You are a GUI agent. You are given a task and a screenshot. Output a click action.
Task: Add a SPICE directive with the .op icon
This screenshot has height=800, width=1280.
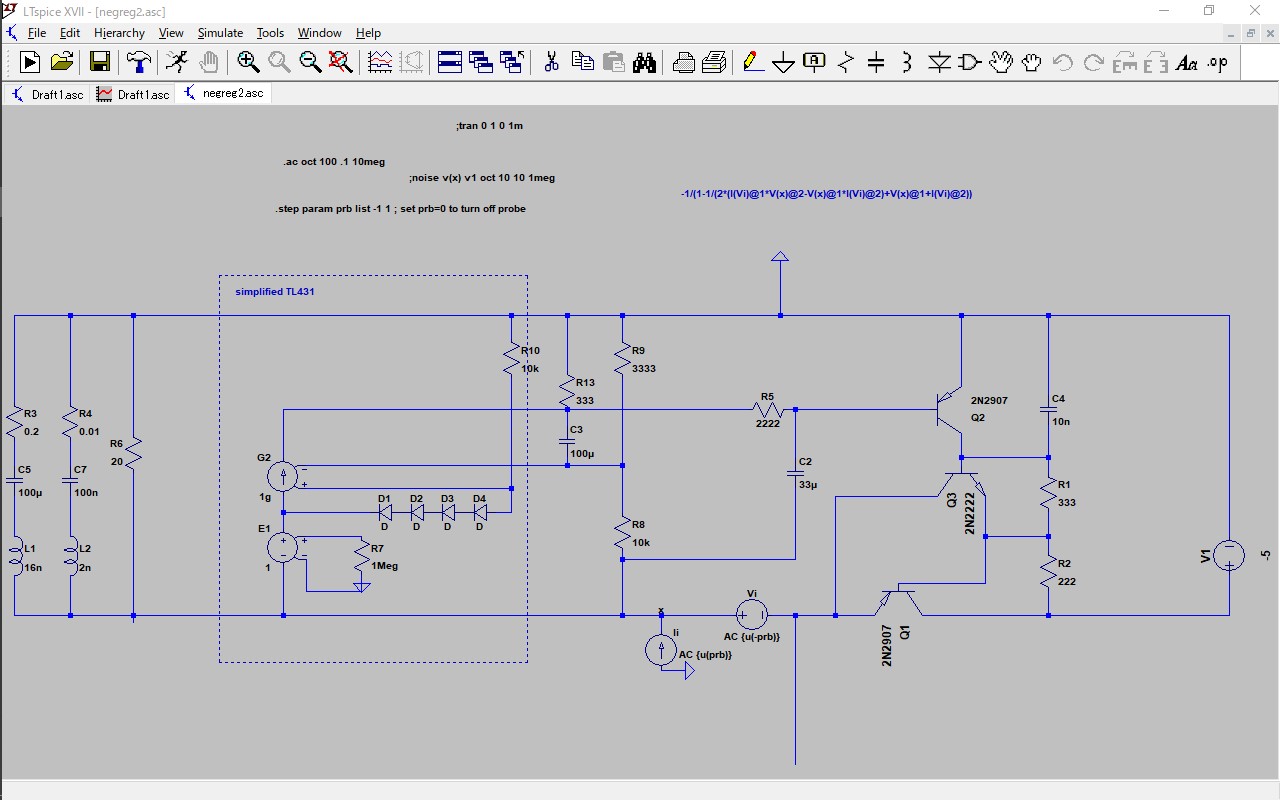click(x=1217, y=62)
